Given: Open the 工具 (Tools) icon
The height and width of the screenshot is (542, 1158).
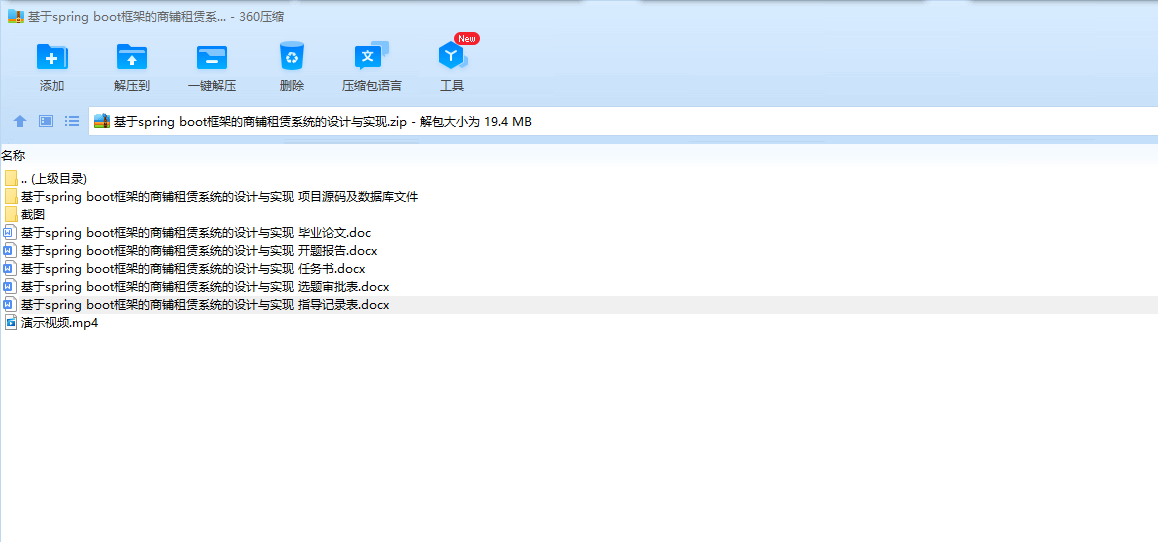Looking at the screenshot, I should (451, 56).
